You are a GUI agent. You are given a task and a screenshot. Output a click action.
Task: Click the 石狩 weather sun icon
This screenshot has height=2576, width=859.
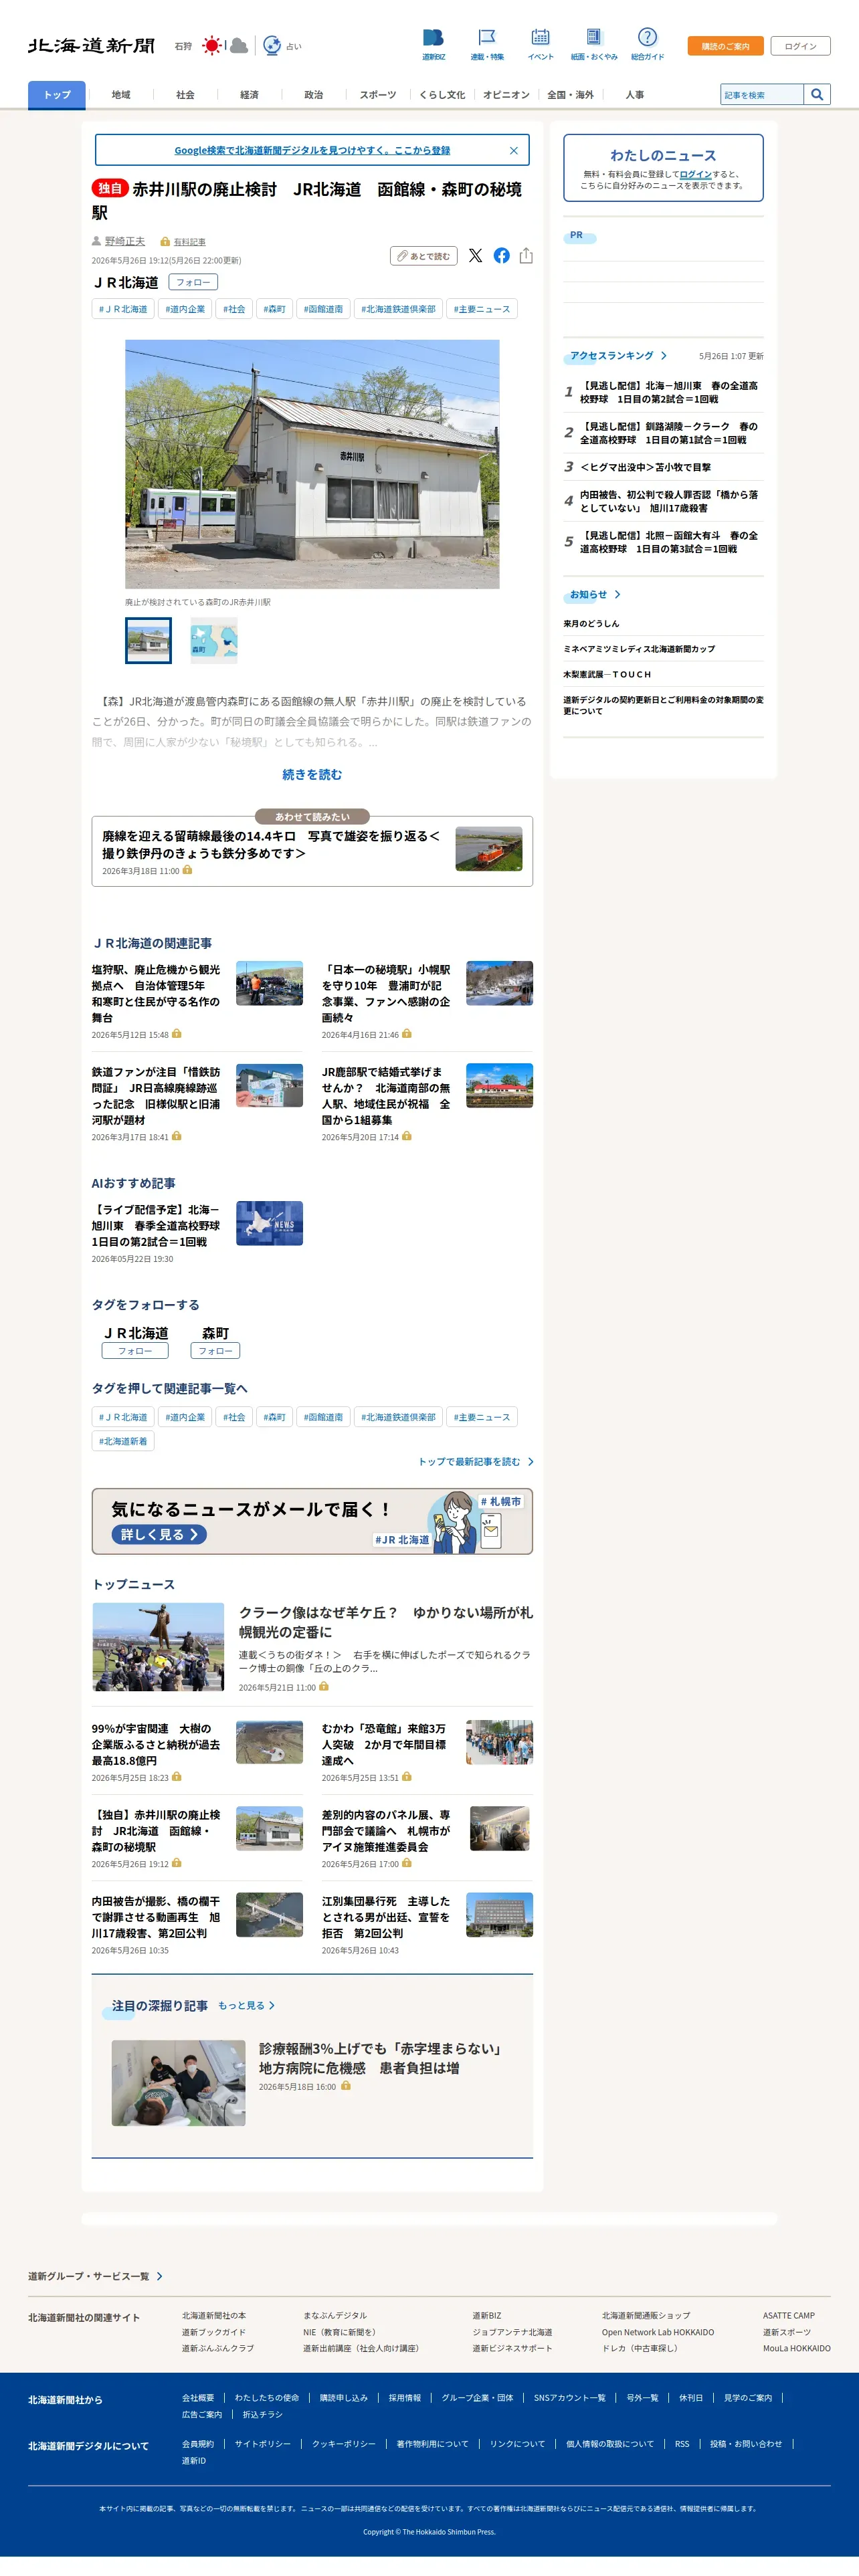212,45
